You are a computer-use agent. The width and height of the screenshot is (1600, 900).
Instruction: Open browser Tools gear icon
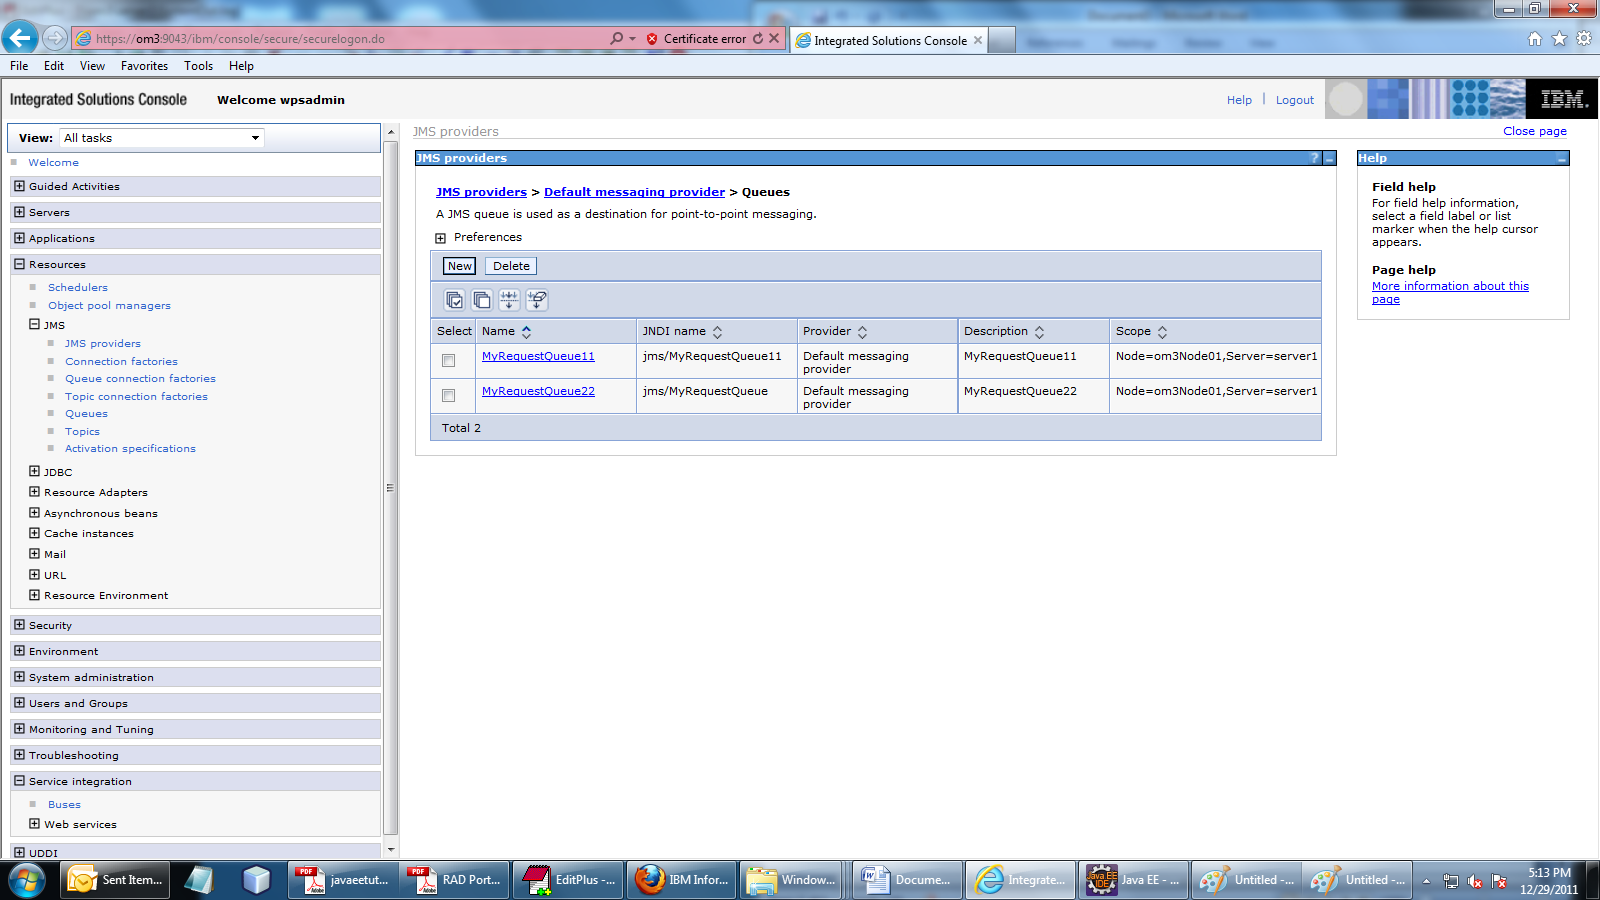pyautogui.click(x=1584, y=39)
